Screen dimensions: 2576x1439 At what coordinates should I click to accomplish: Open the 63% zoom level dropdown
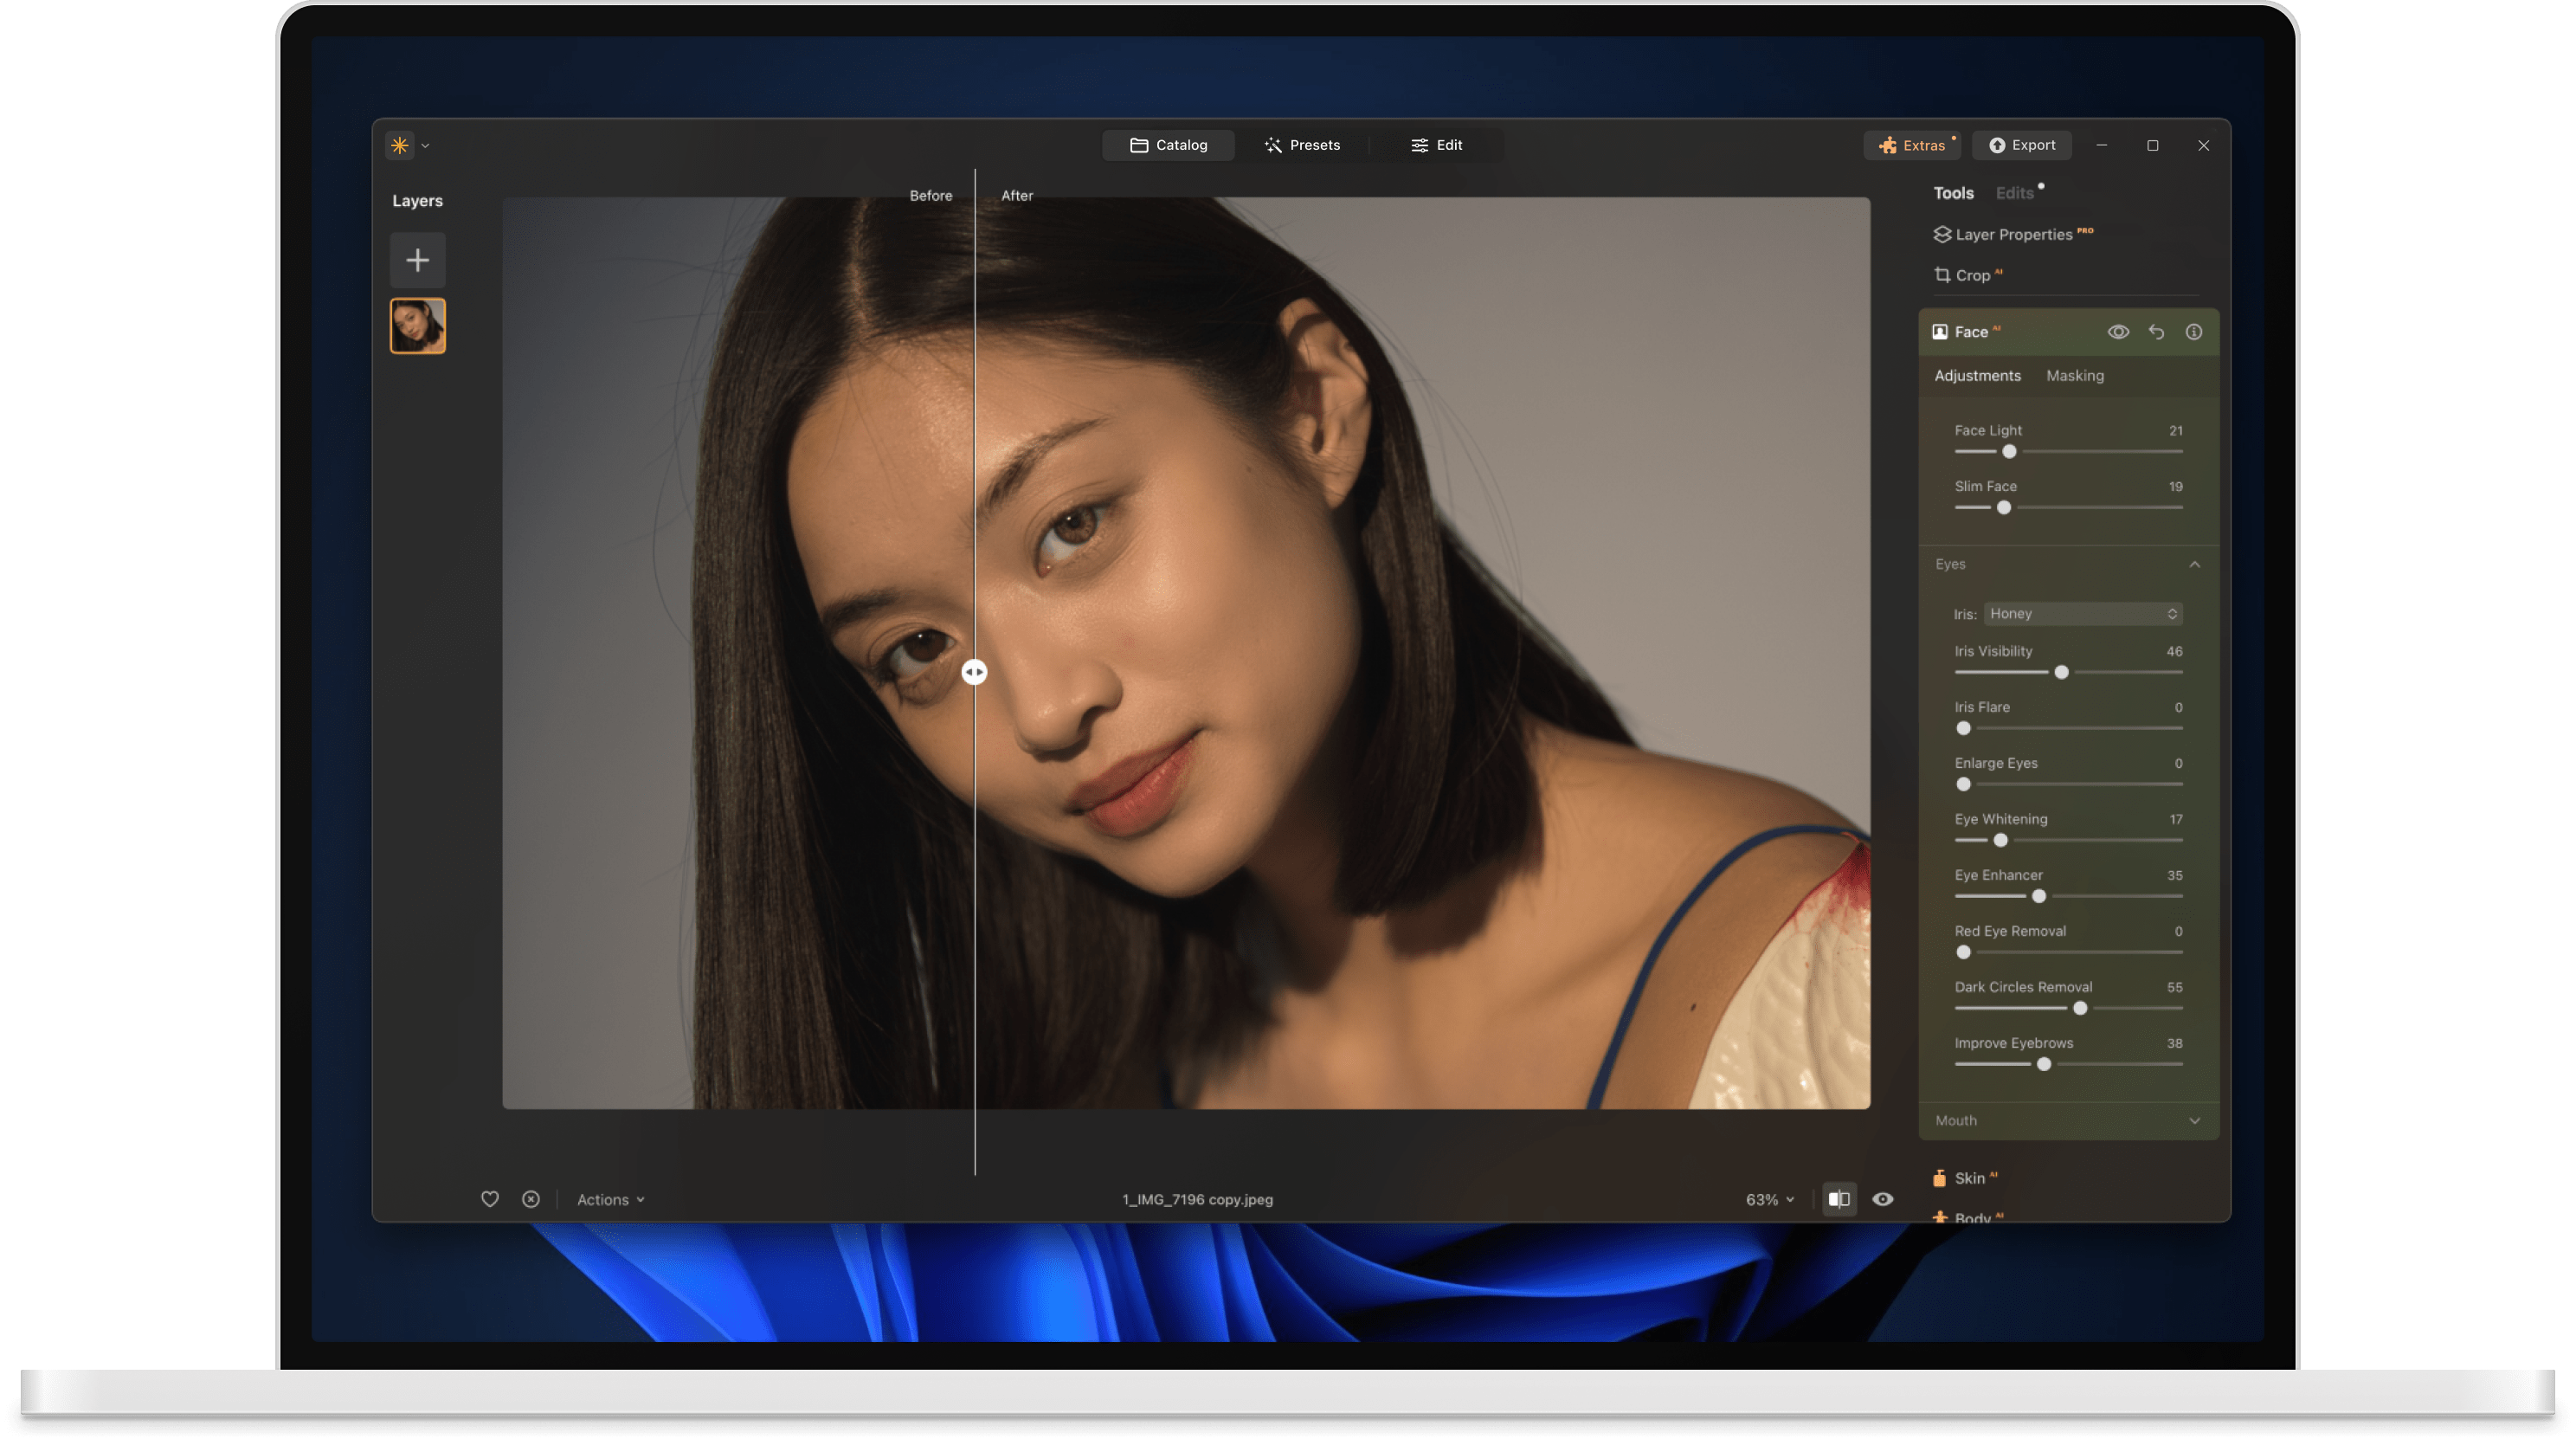coord(1768,1199)
